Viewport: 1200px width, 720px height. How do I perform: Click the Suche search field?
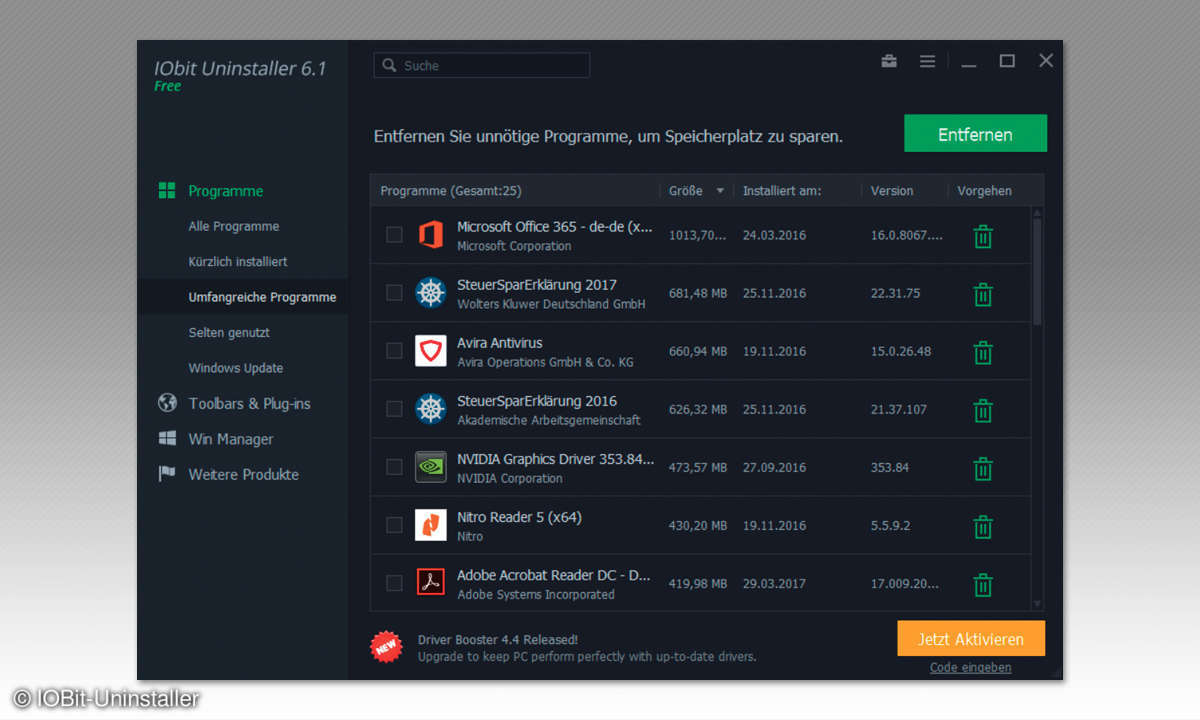click(x=482, y=65)
